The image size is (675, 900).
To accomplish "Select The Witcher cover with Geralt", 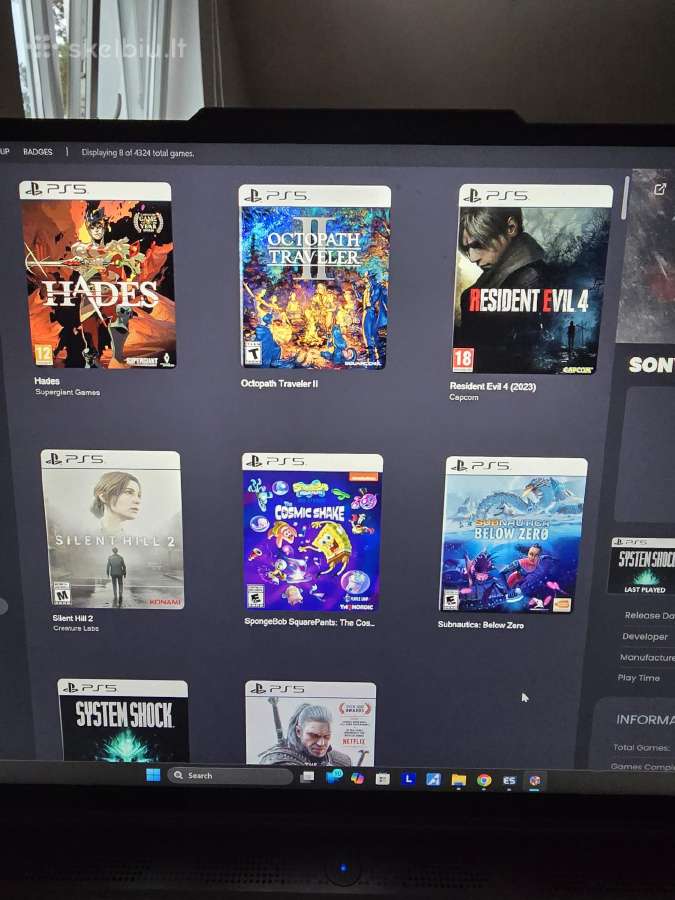I will click(311, 723).
